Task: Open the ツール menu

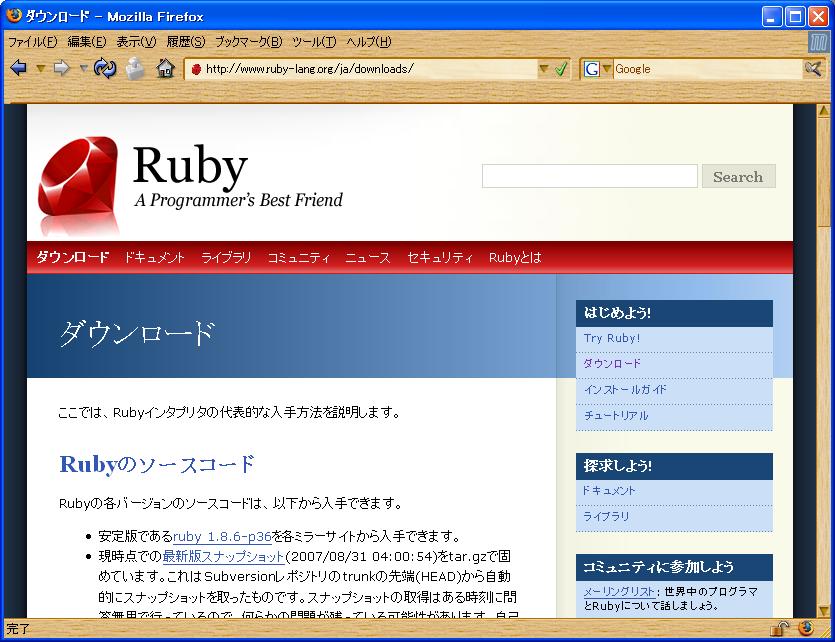Action: [x=314, y=42]
